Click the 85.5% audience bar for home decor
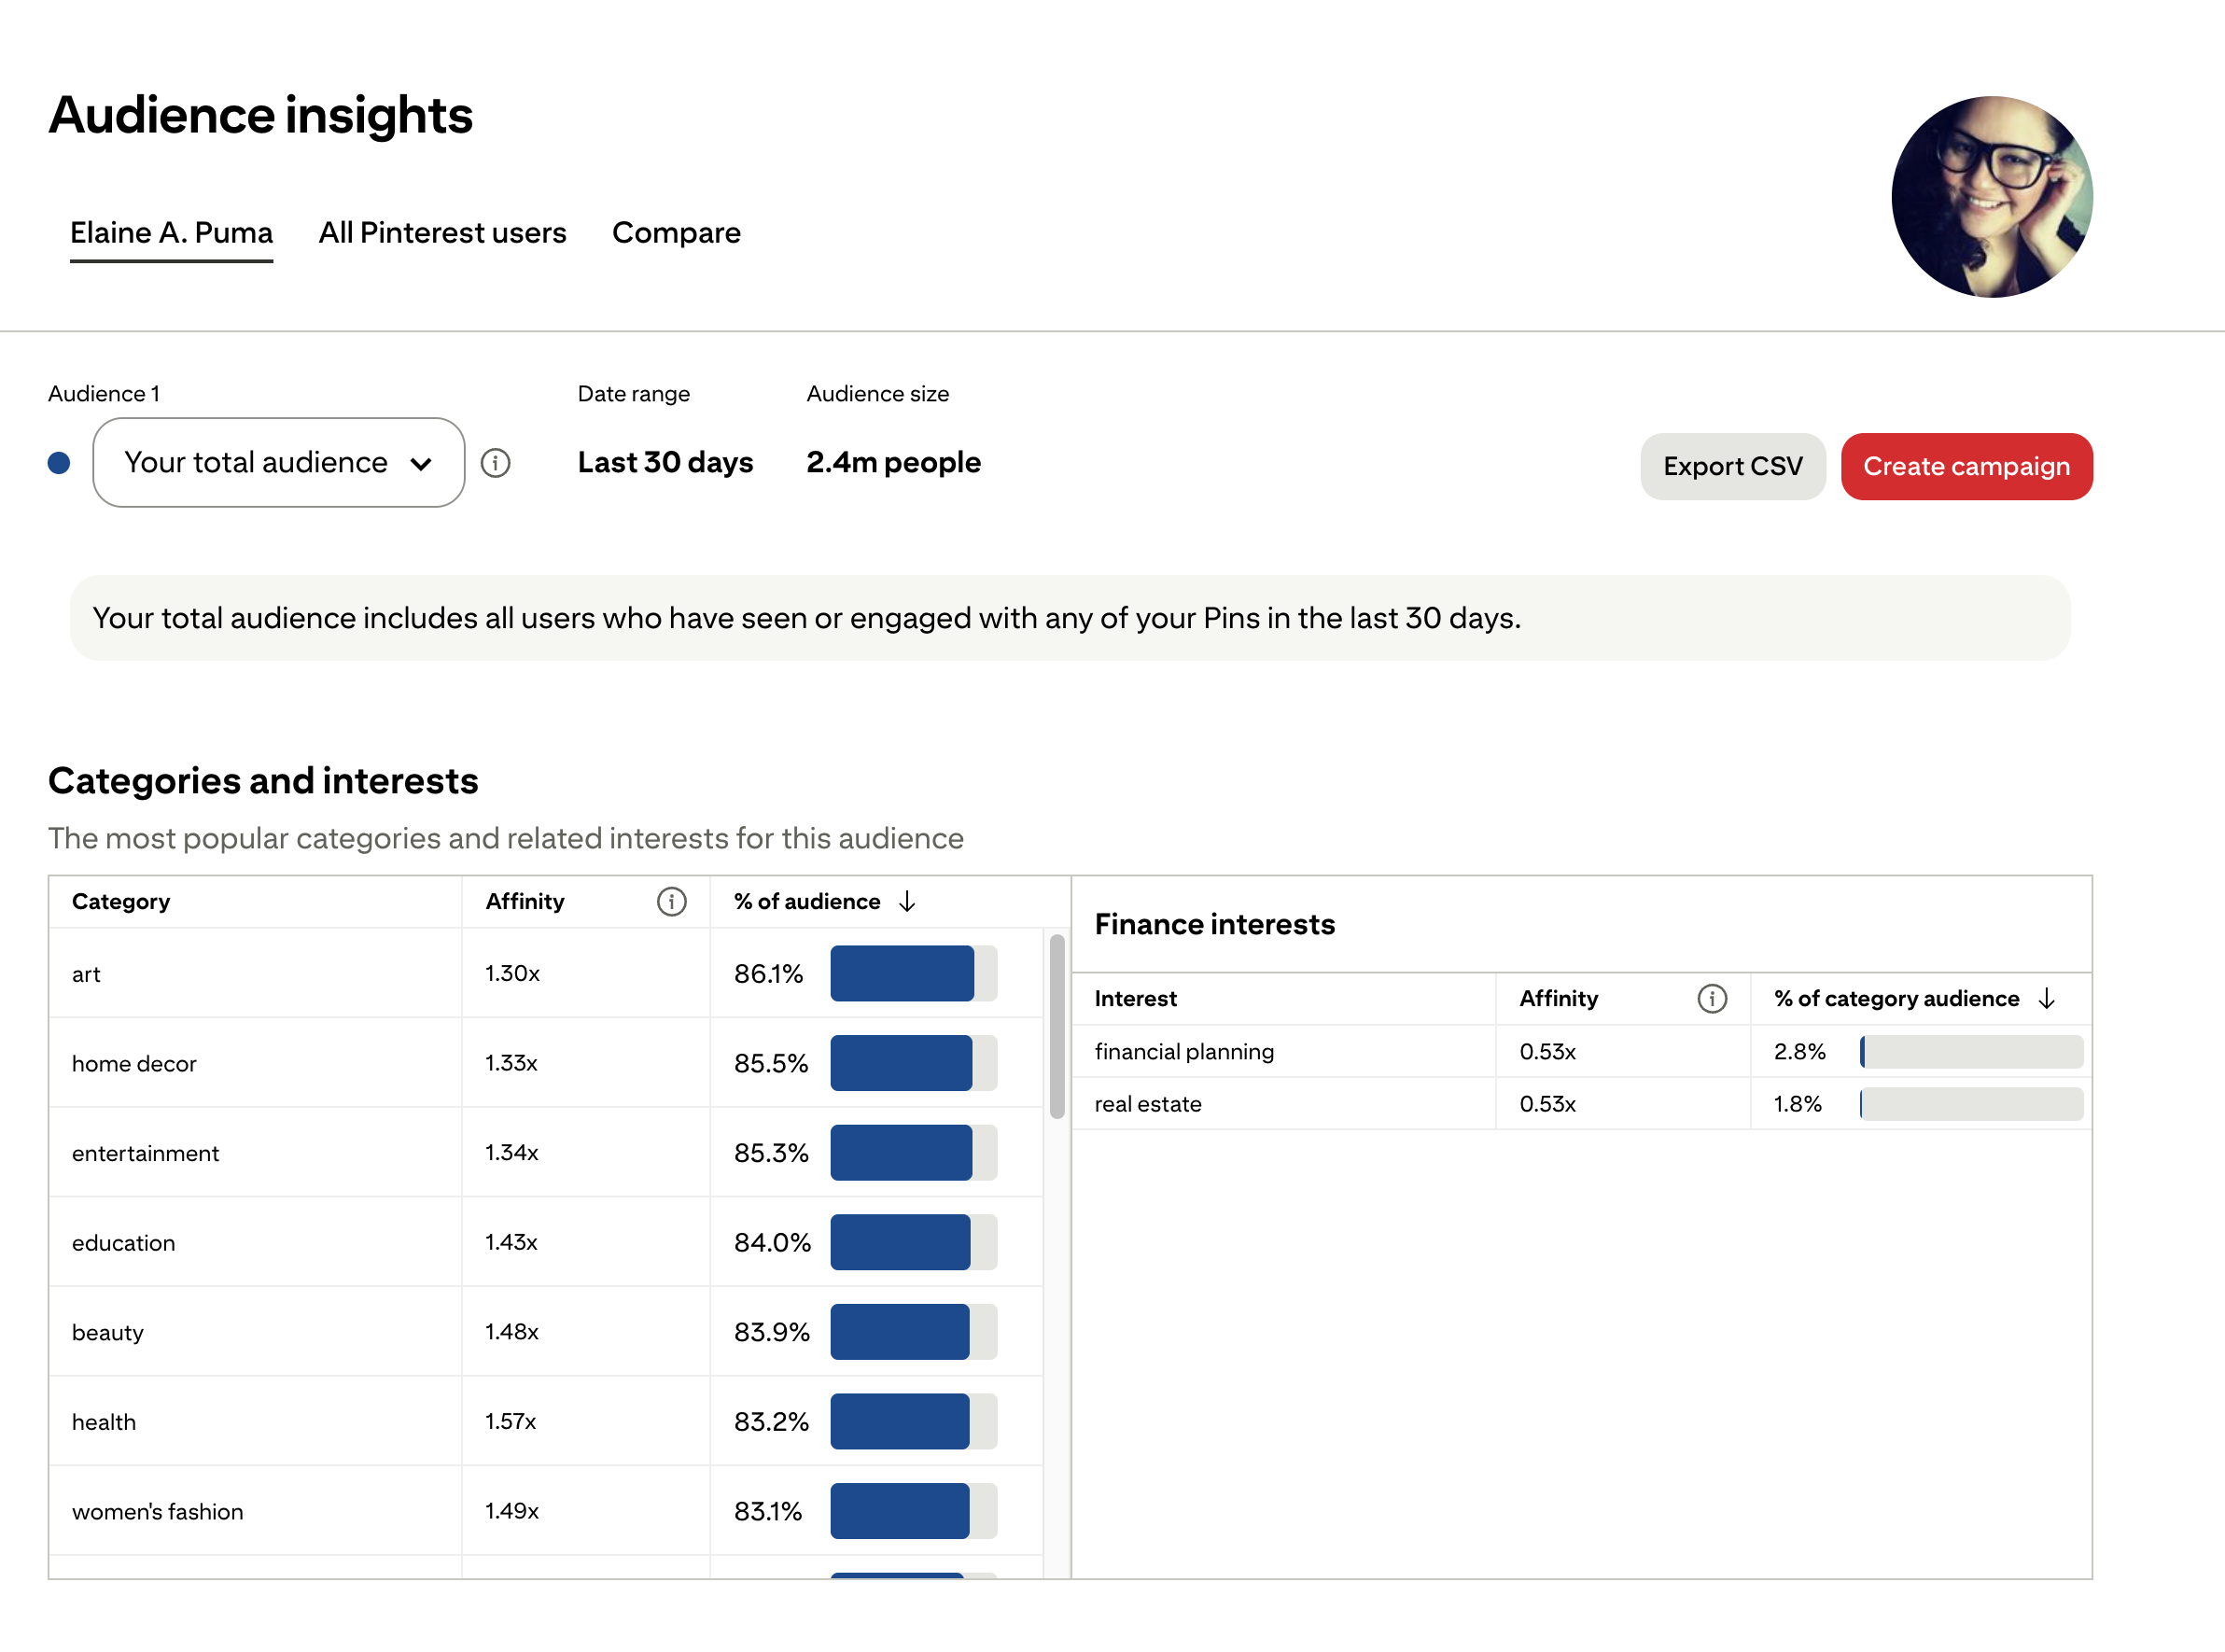The image size is (2225, 1652). [x=914, y=1063]
